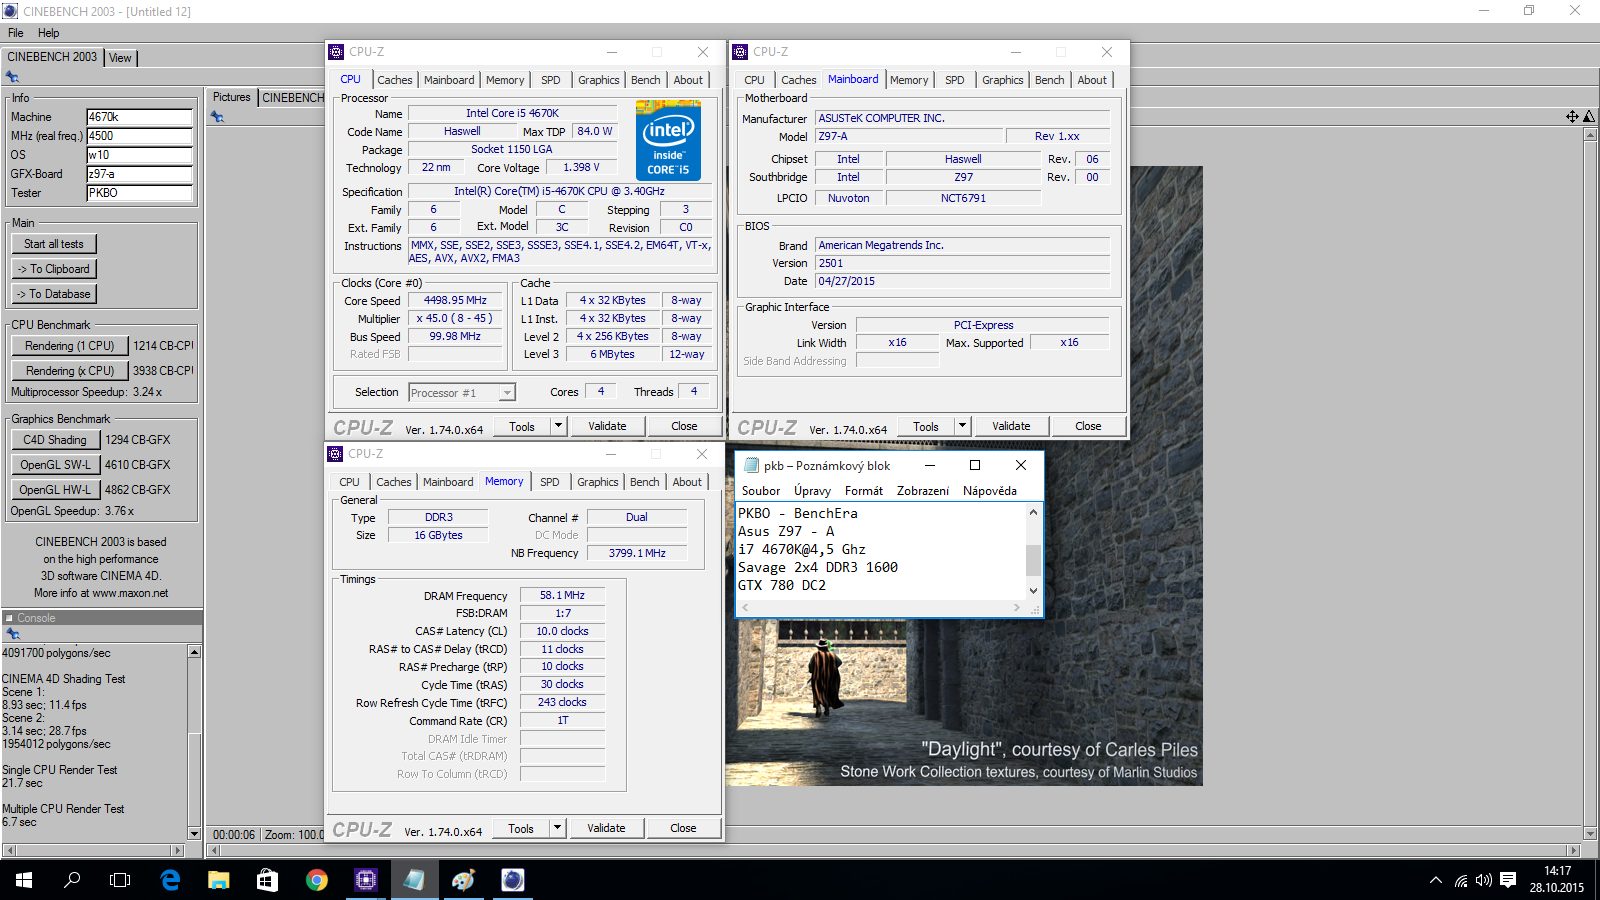Open volume control in system tray
Screen dimensions: 1600x900
1484,880
